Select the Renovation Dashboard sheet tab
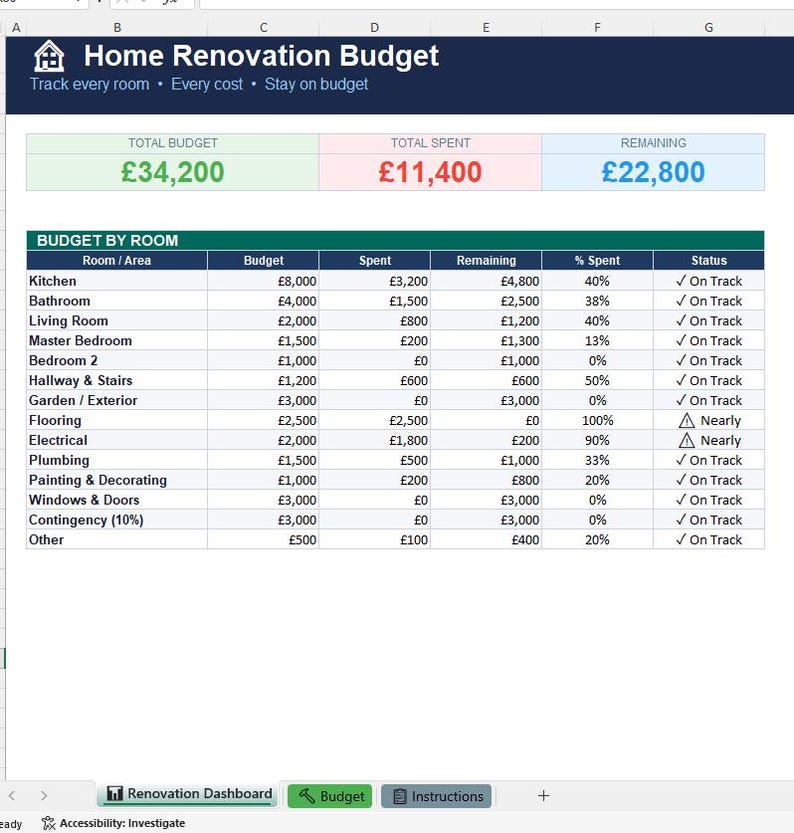The image size is (794, 833). [187, 794]
